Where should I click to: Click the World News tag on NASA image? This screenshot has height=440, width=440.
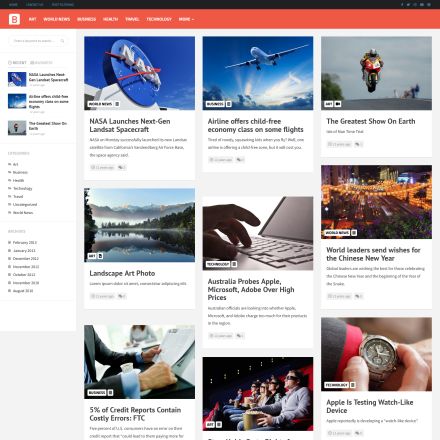click(x=100, y=104)
